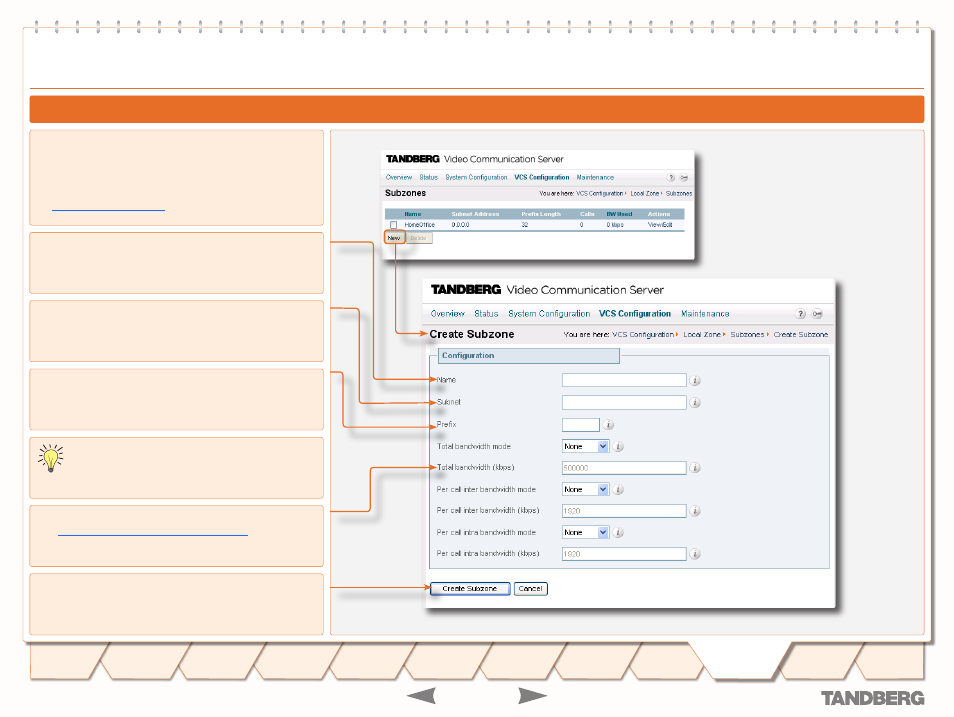This screenshot has height=717, width=954.
Task: Open Overview menu in Create Subzone window
Action: (447, 314)
